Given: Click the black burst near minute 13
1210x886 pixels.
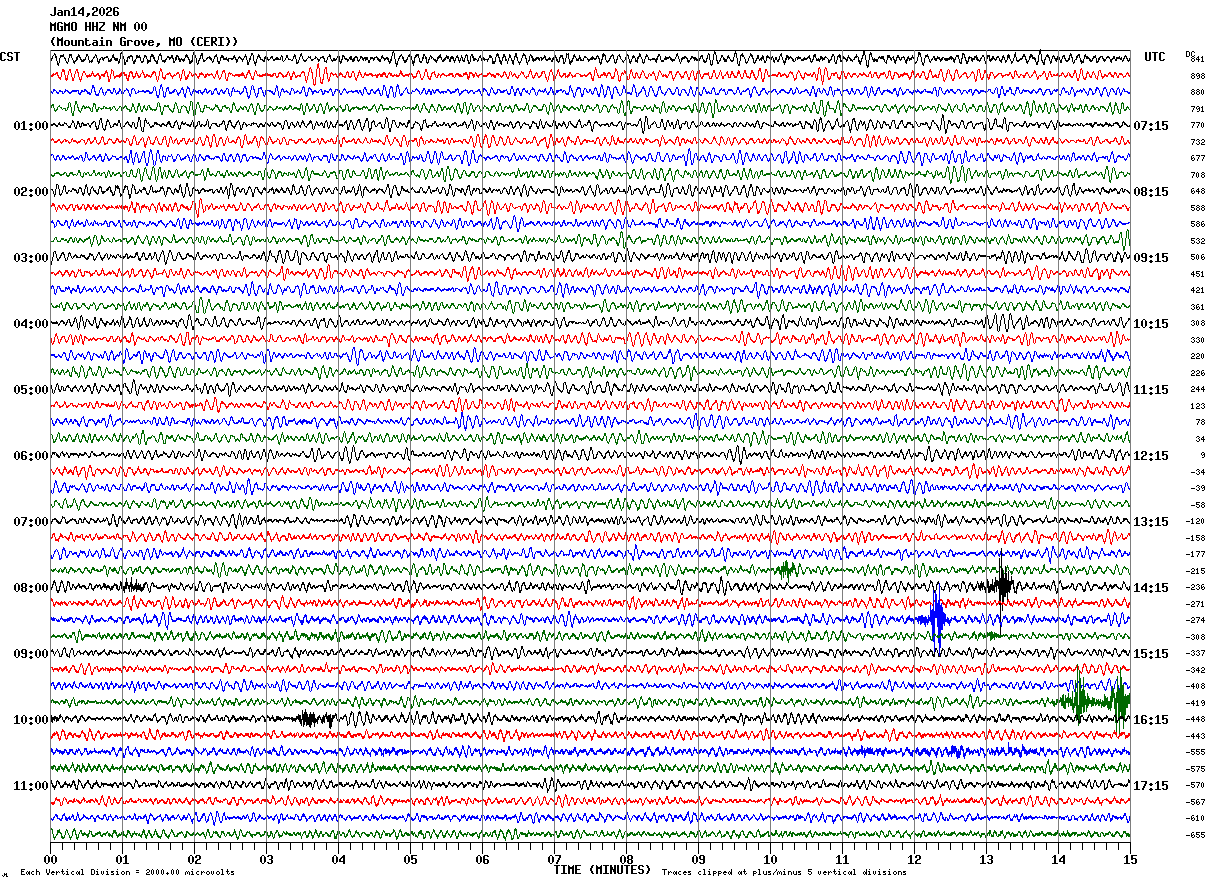Looking at the screenshot, I should pos(1002,585).
